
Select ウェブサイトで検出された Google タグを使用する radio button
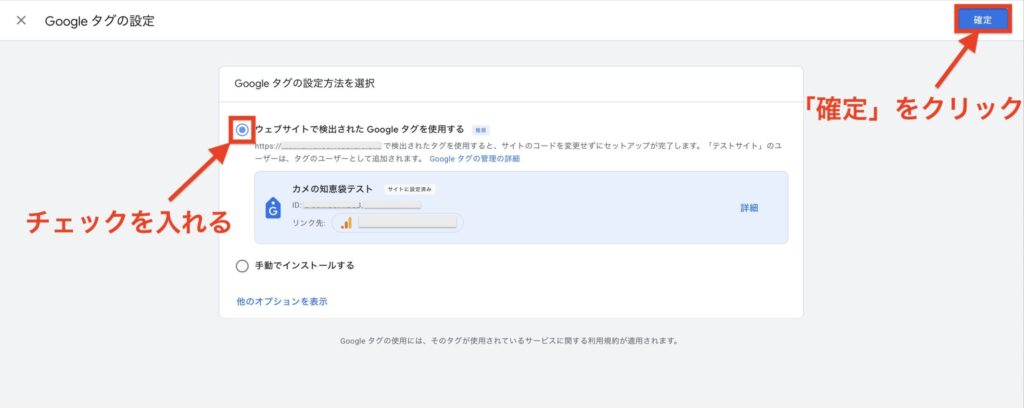(242, 130)
